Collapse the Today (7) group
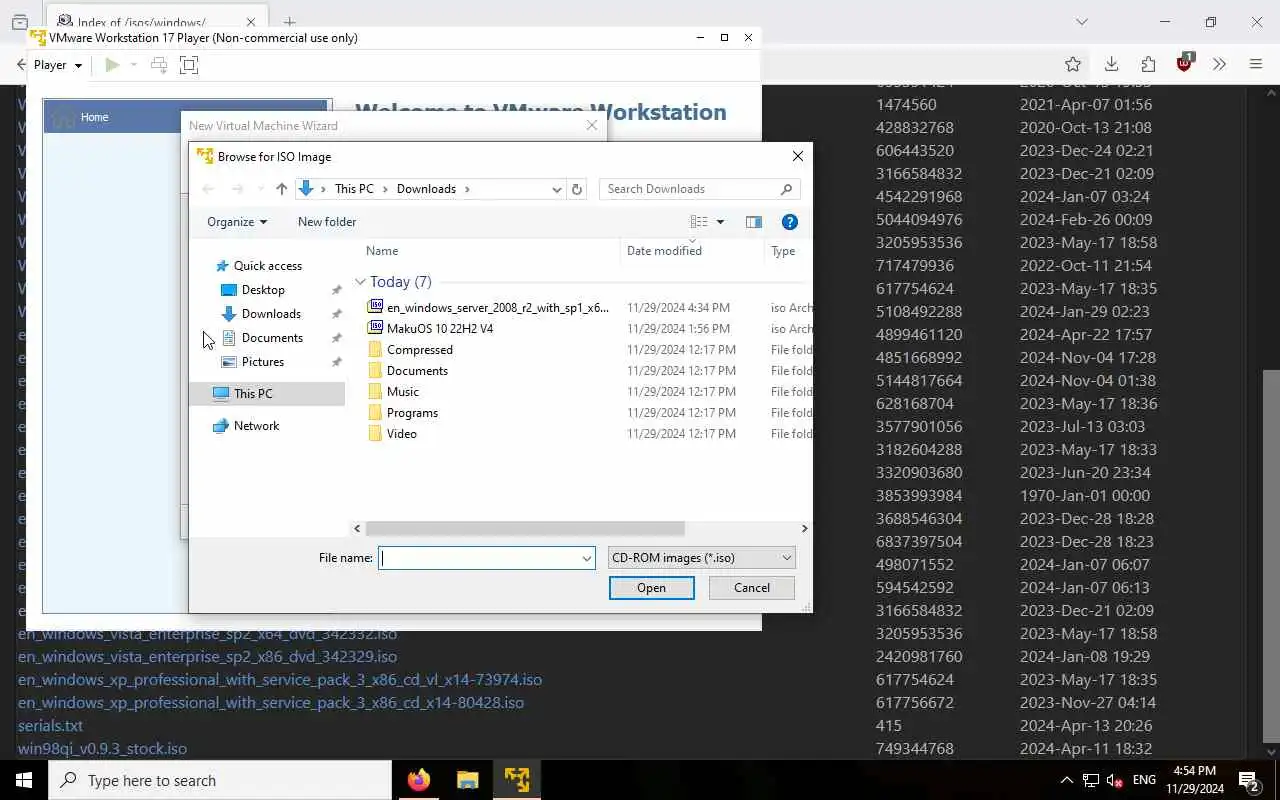Viewport: 1280px width, 800px height. pyautogui.click(x=360, y=282)
